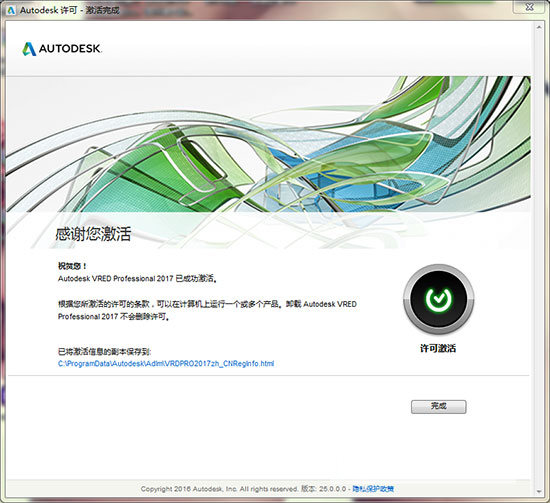The height and width of the screenshot is (503, 550).
Task: Click the 许可激活 label under the icon
Action: (438, 348)
